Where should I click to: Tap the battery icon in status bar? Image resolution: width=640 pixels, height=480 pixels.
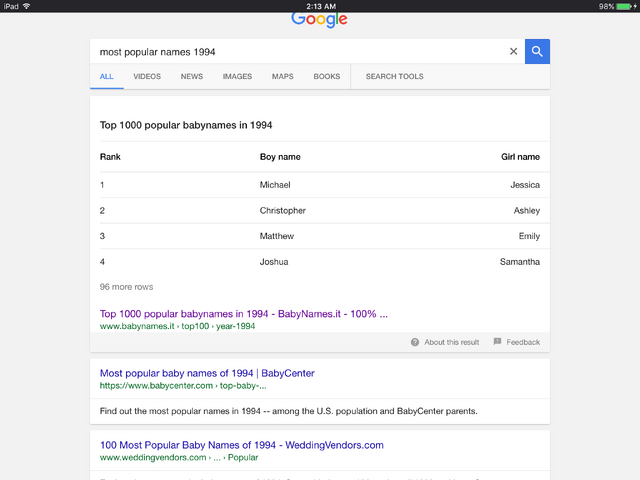625,6
